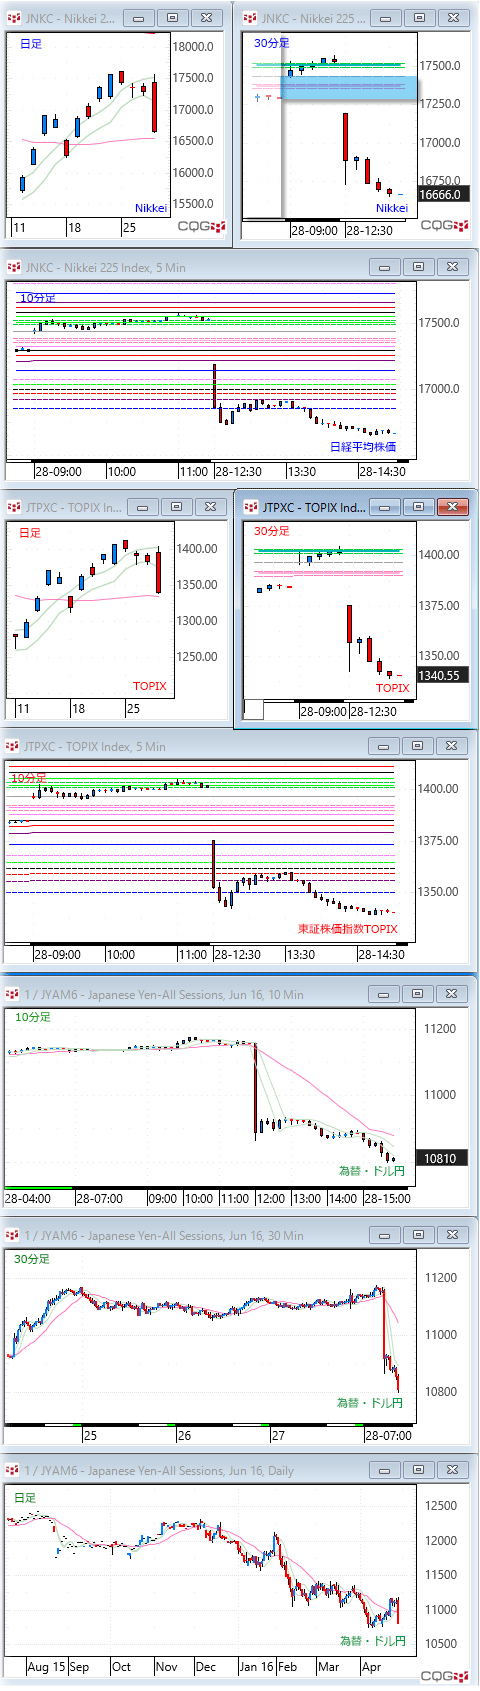
Task: Minimize the Japanese Yen 10 Min window
Action: 385,994
